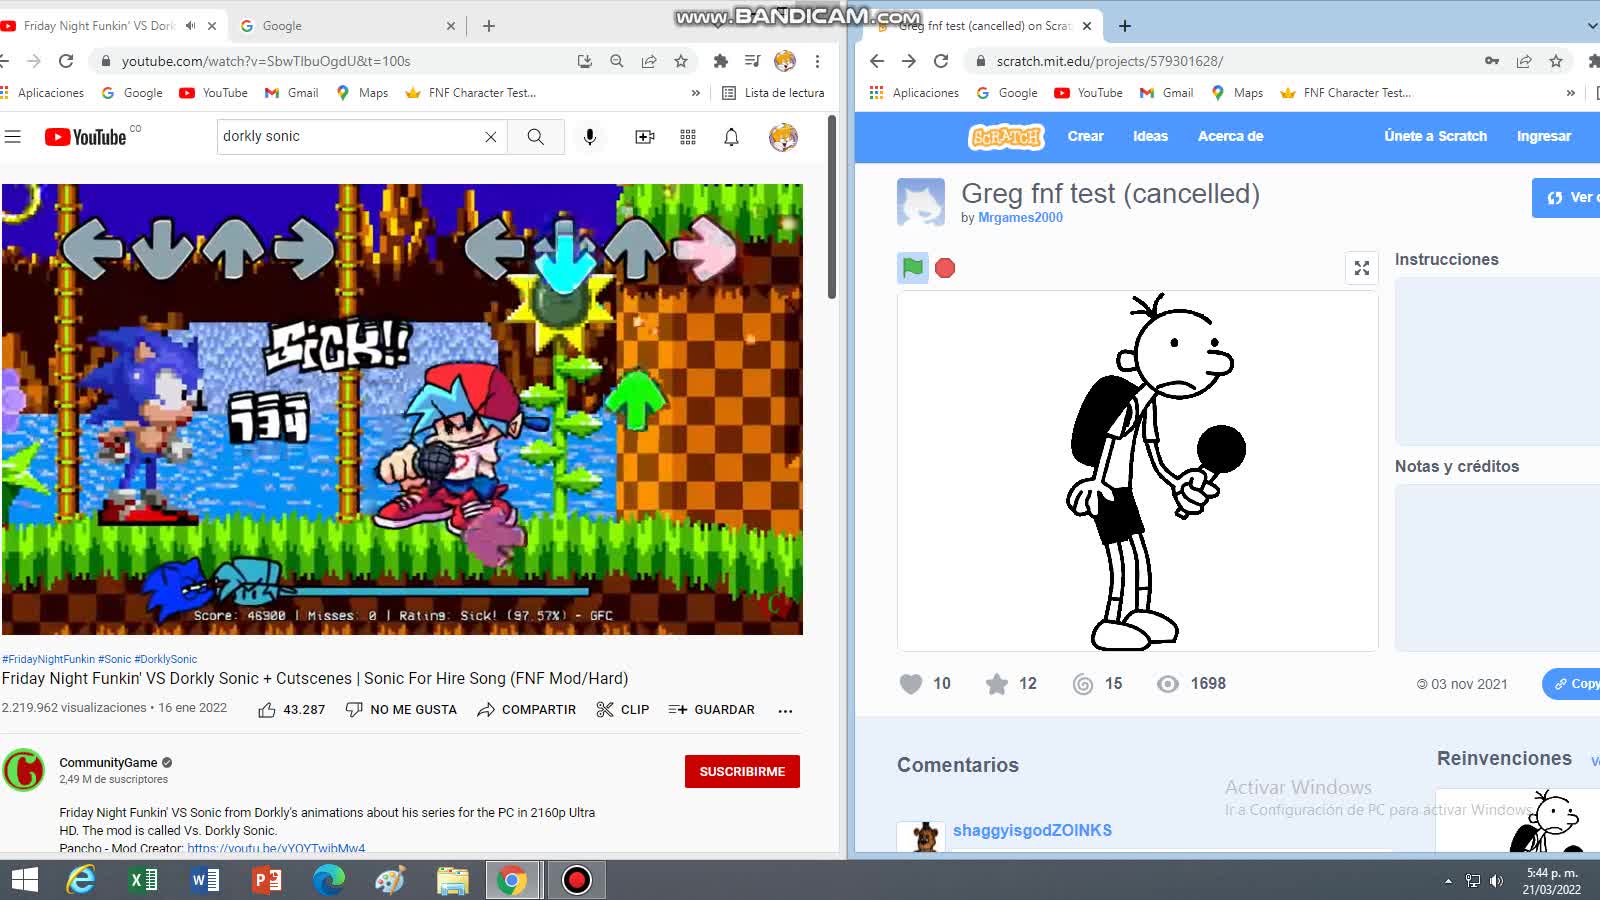Click Únete a Scratch link
1600x900 pixels.
1435,136
